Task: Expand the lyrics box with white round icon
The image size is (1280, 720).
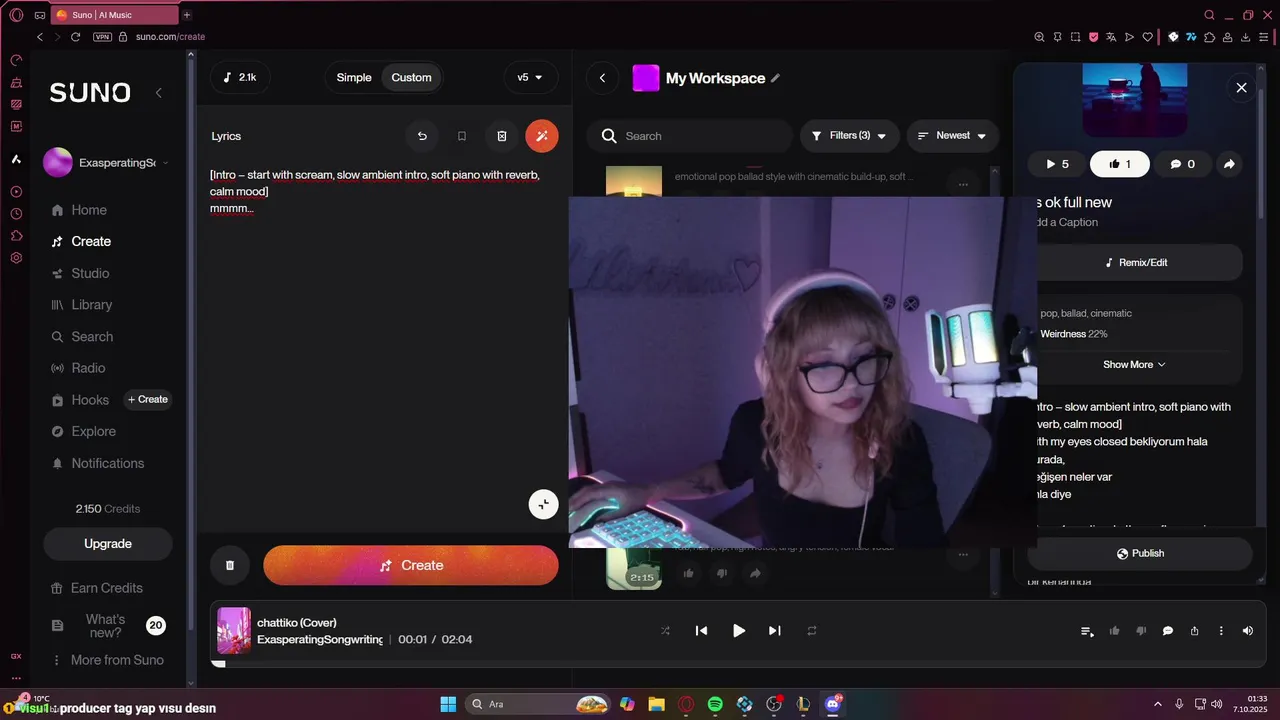Action: point(543,504)
